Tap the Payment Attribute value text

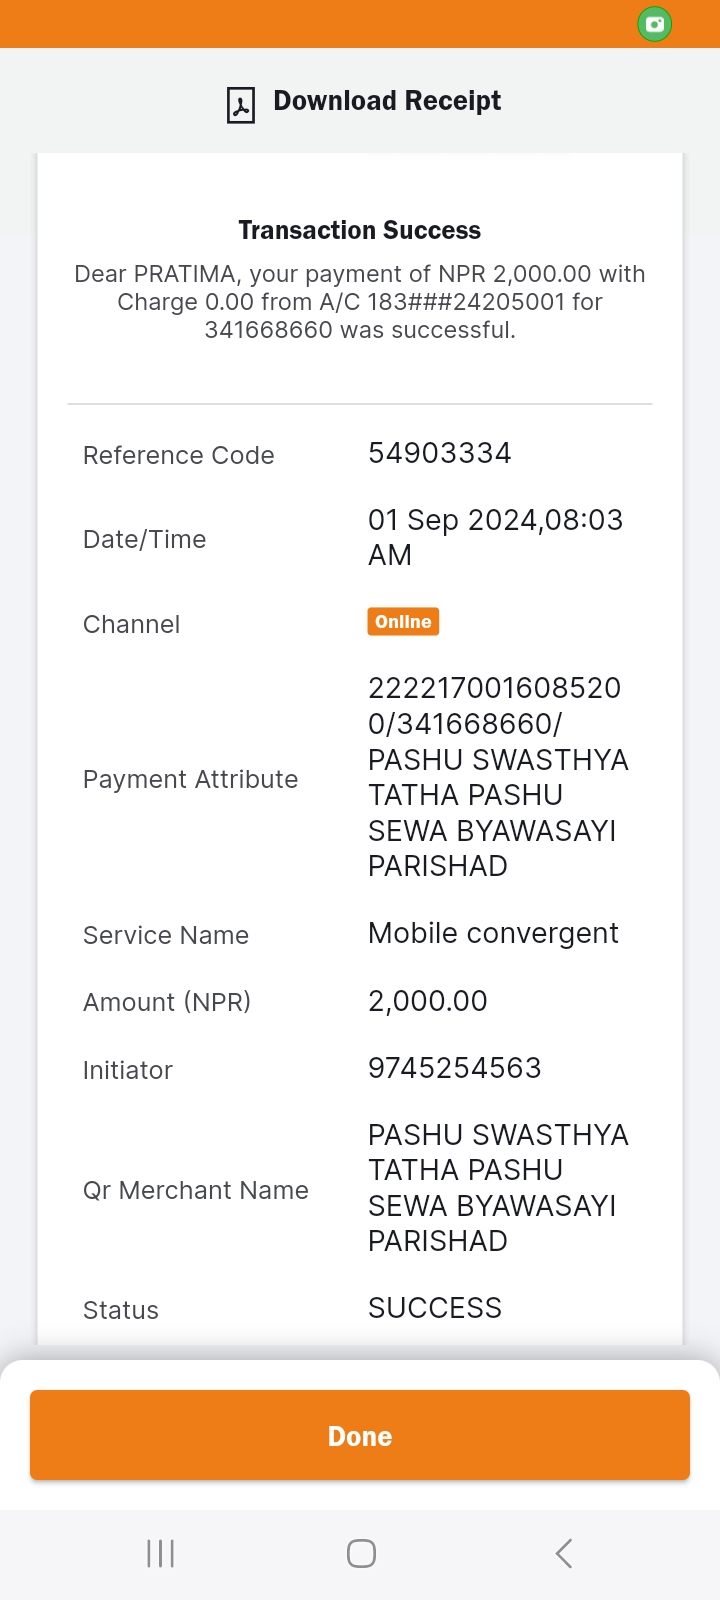coord(498,777)
